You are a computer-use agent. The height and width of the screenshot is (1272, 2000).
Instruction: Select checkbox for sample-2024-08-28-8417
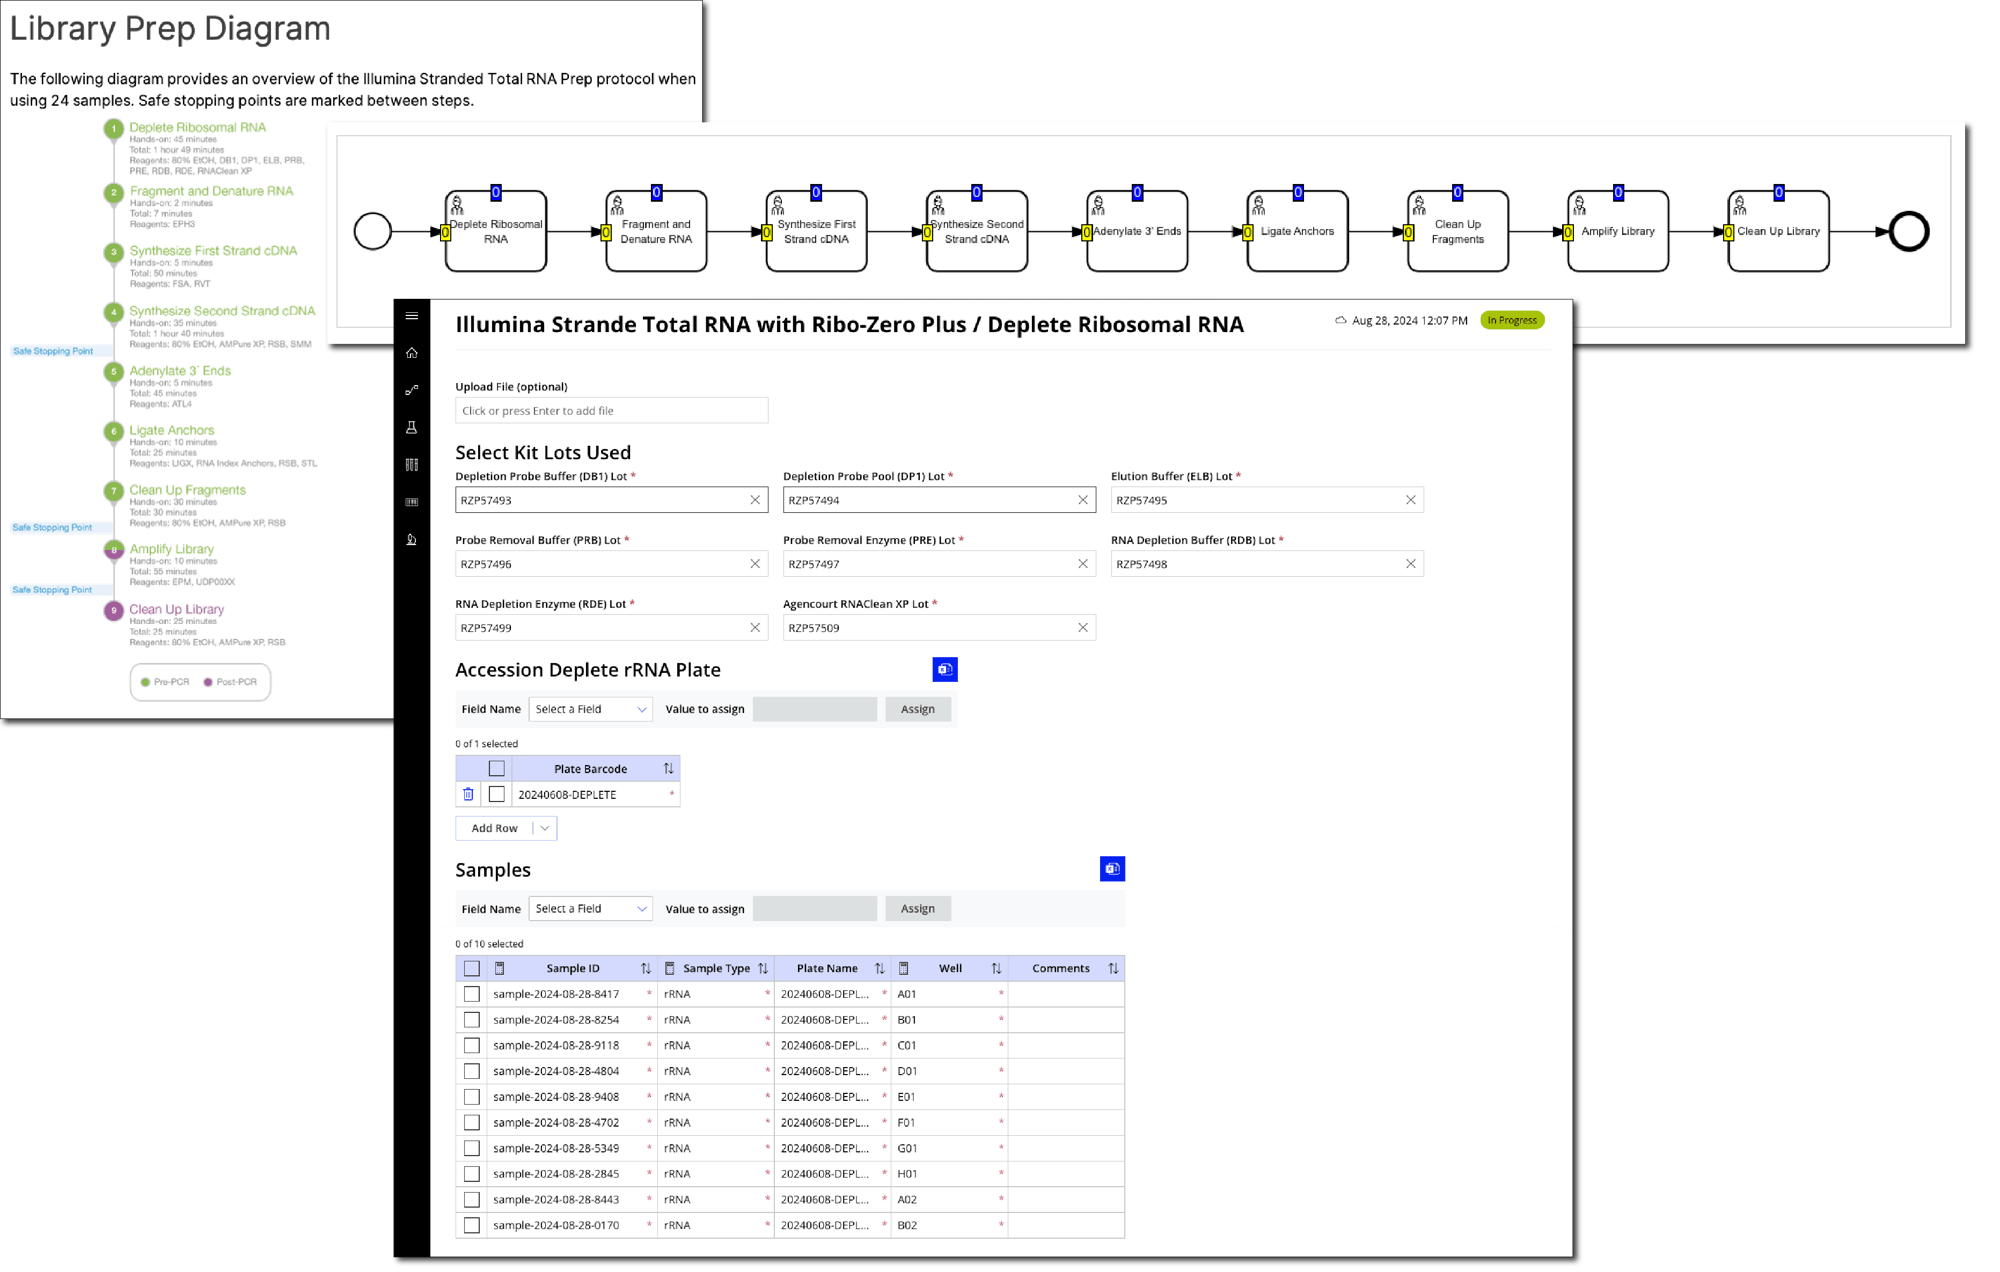[x=472, y=994]
